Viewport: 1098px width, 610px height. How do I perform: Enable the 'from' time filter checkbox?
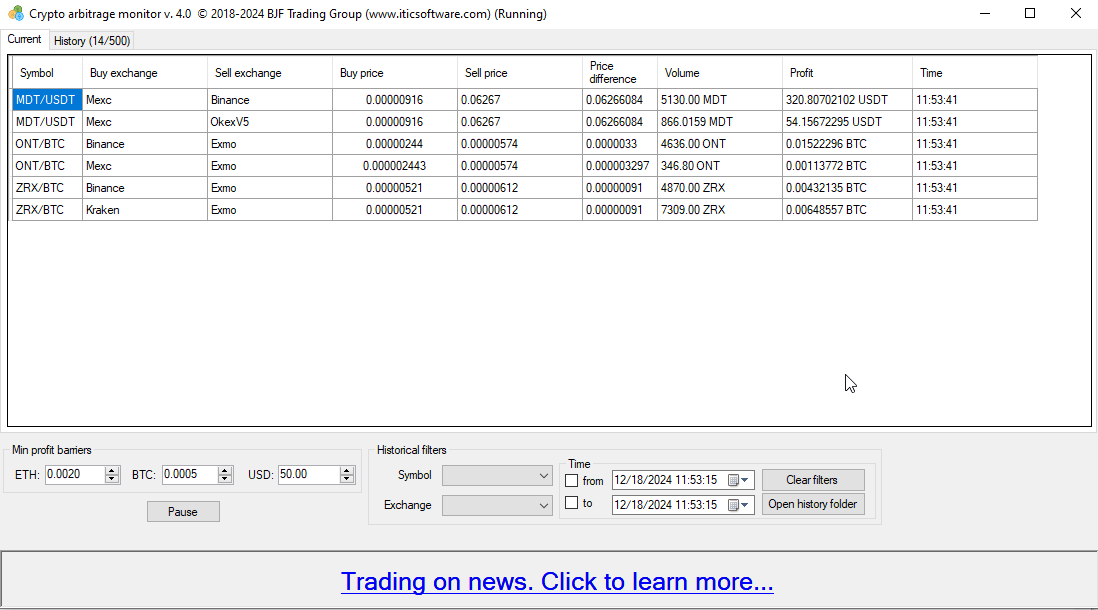tap(572, 480)
